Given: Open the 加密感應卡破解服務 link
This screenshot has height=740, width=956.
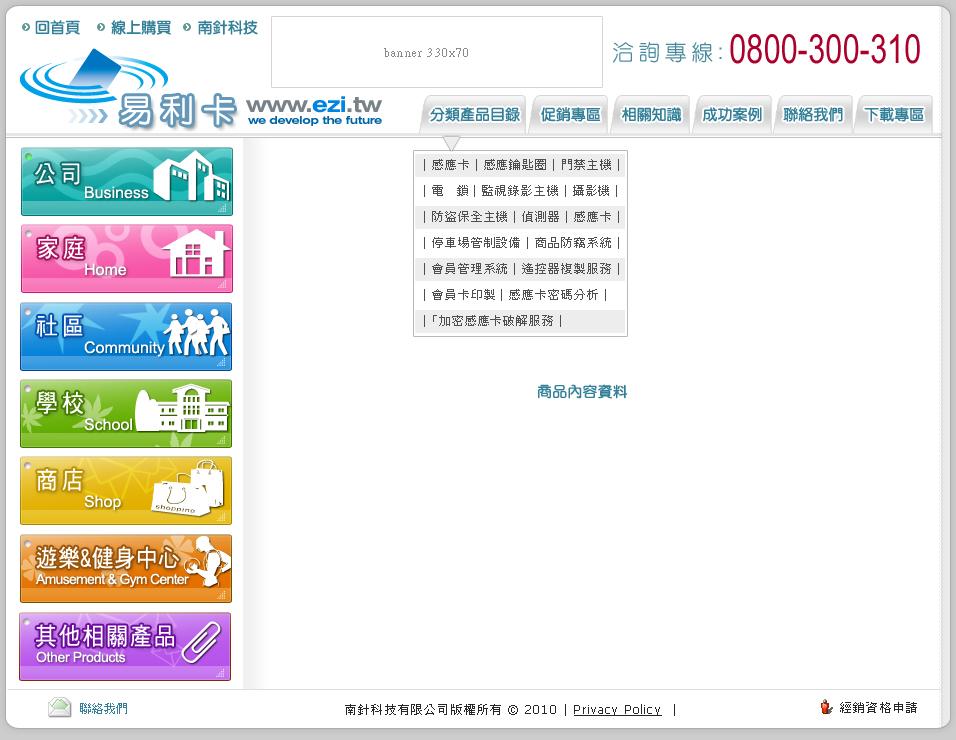Looking at the screenshot, I should [x=492, y=321].
